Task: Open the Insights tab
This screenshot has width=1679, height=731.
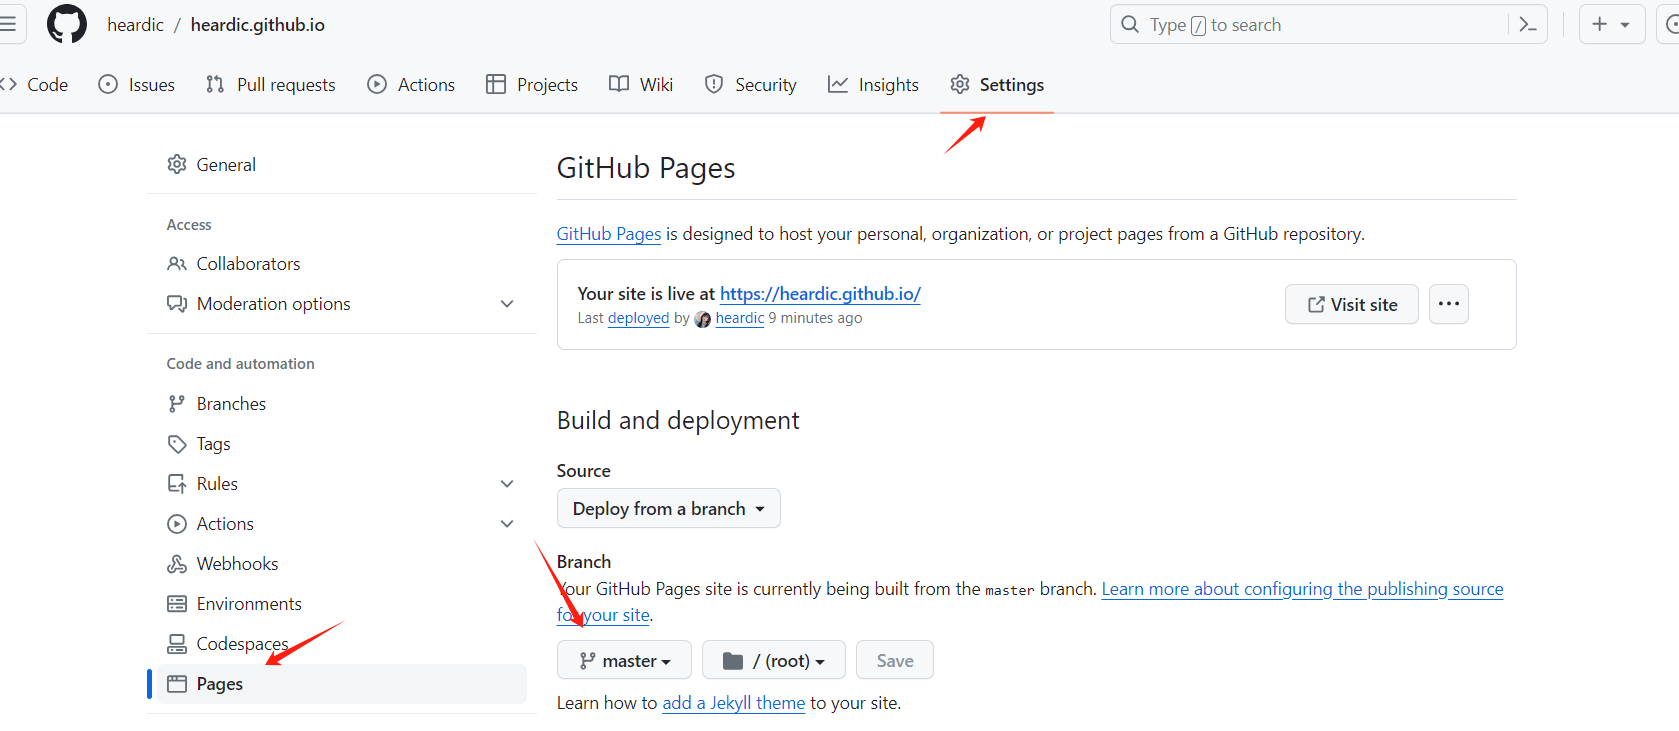Action: point(874,84)
